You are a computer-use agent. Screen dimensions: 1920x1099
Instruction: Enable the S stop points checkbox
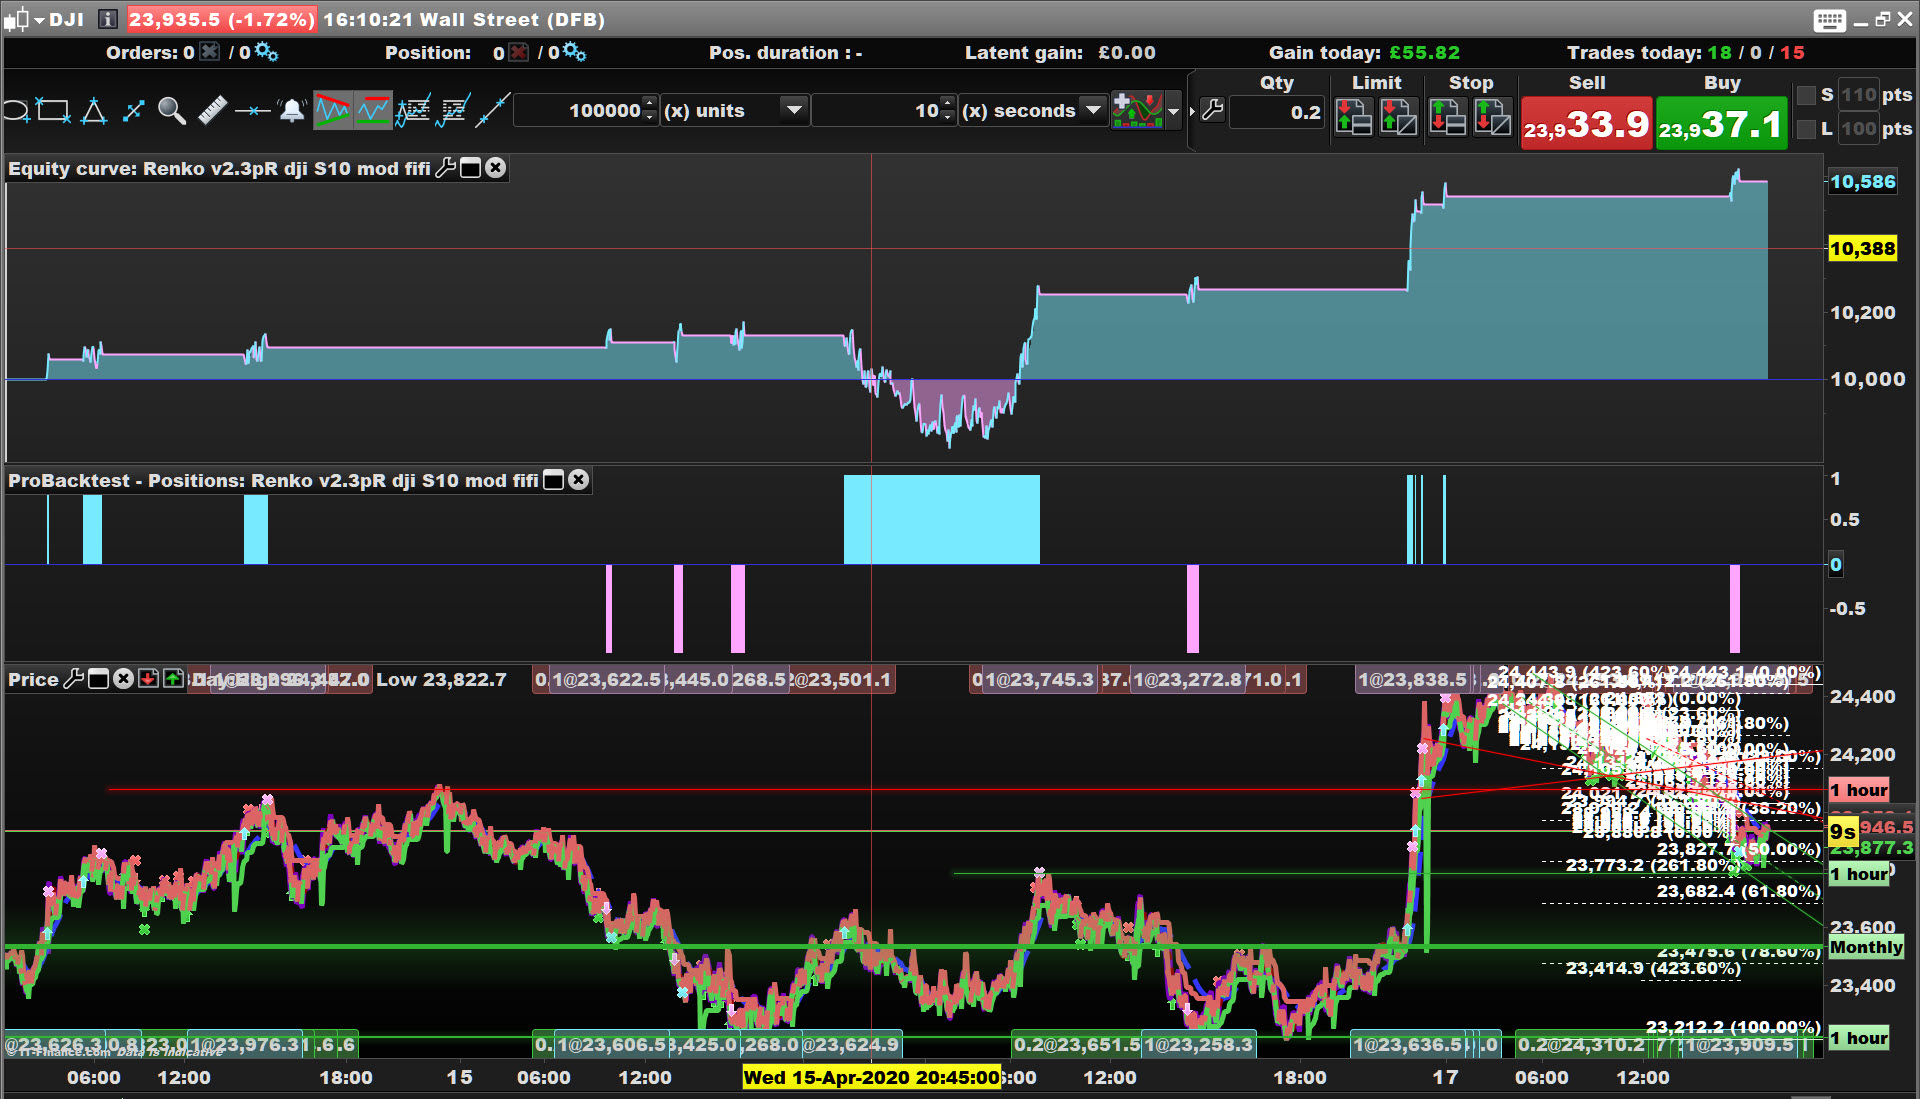(x=1806, y=95)
